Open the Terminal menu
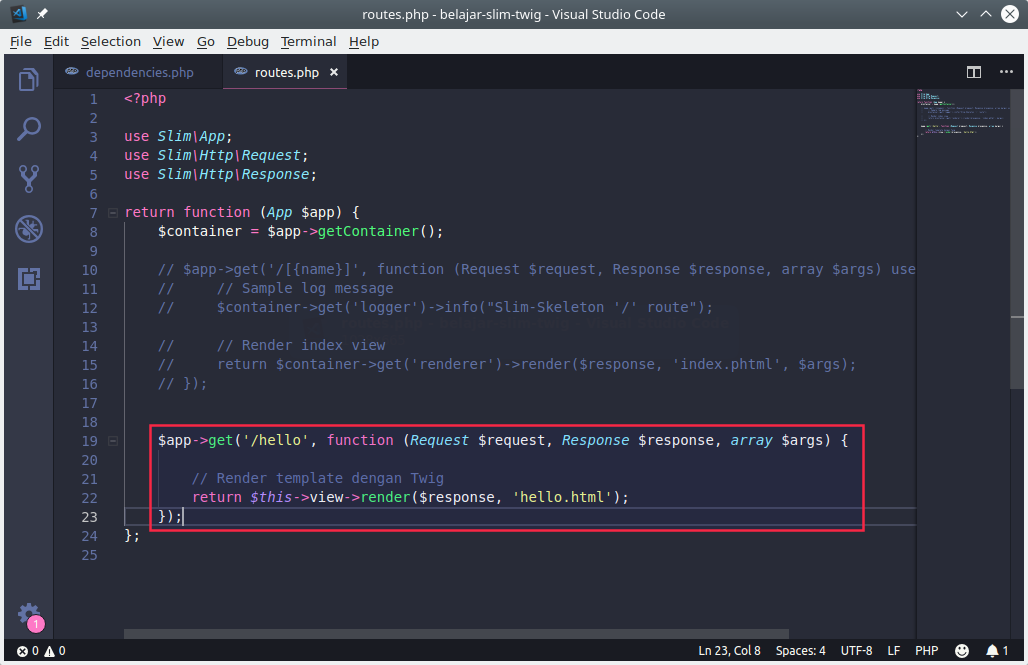This screenshot has width=1028, height=665. (x=308, y=41)
